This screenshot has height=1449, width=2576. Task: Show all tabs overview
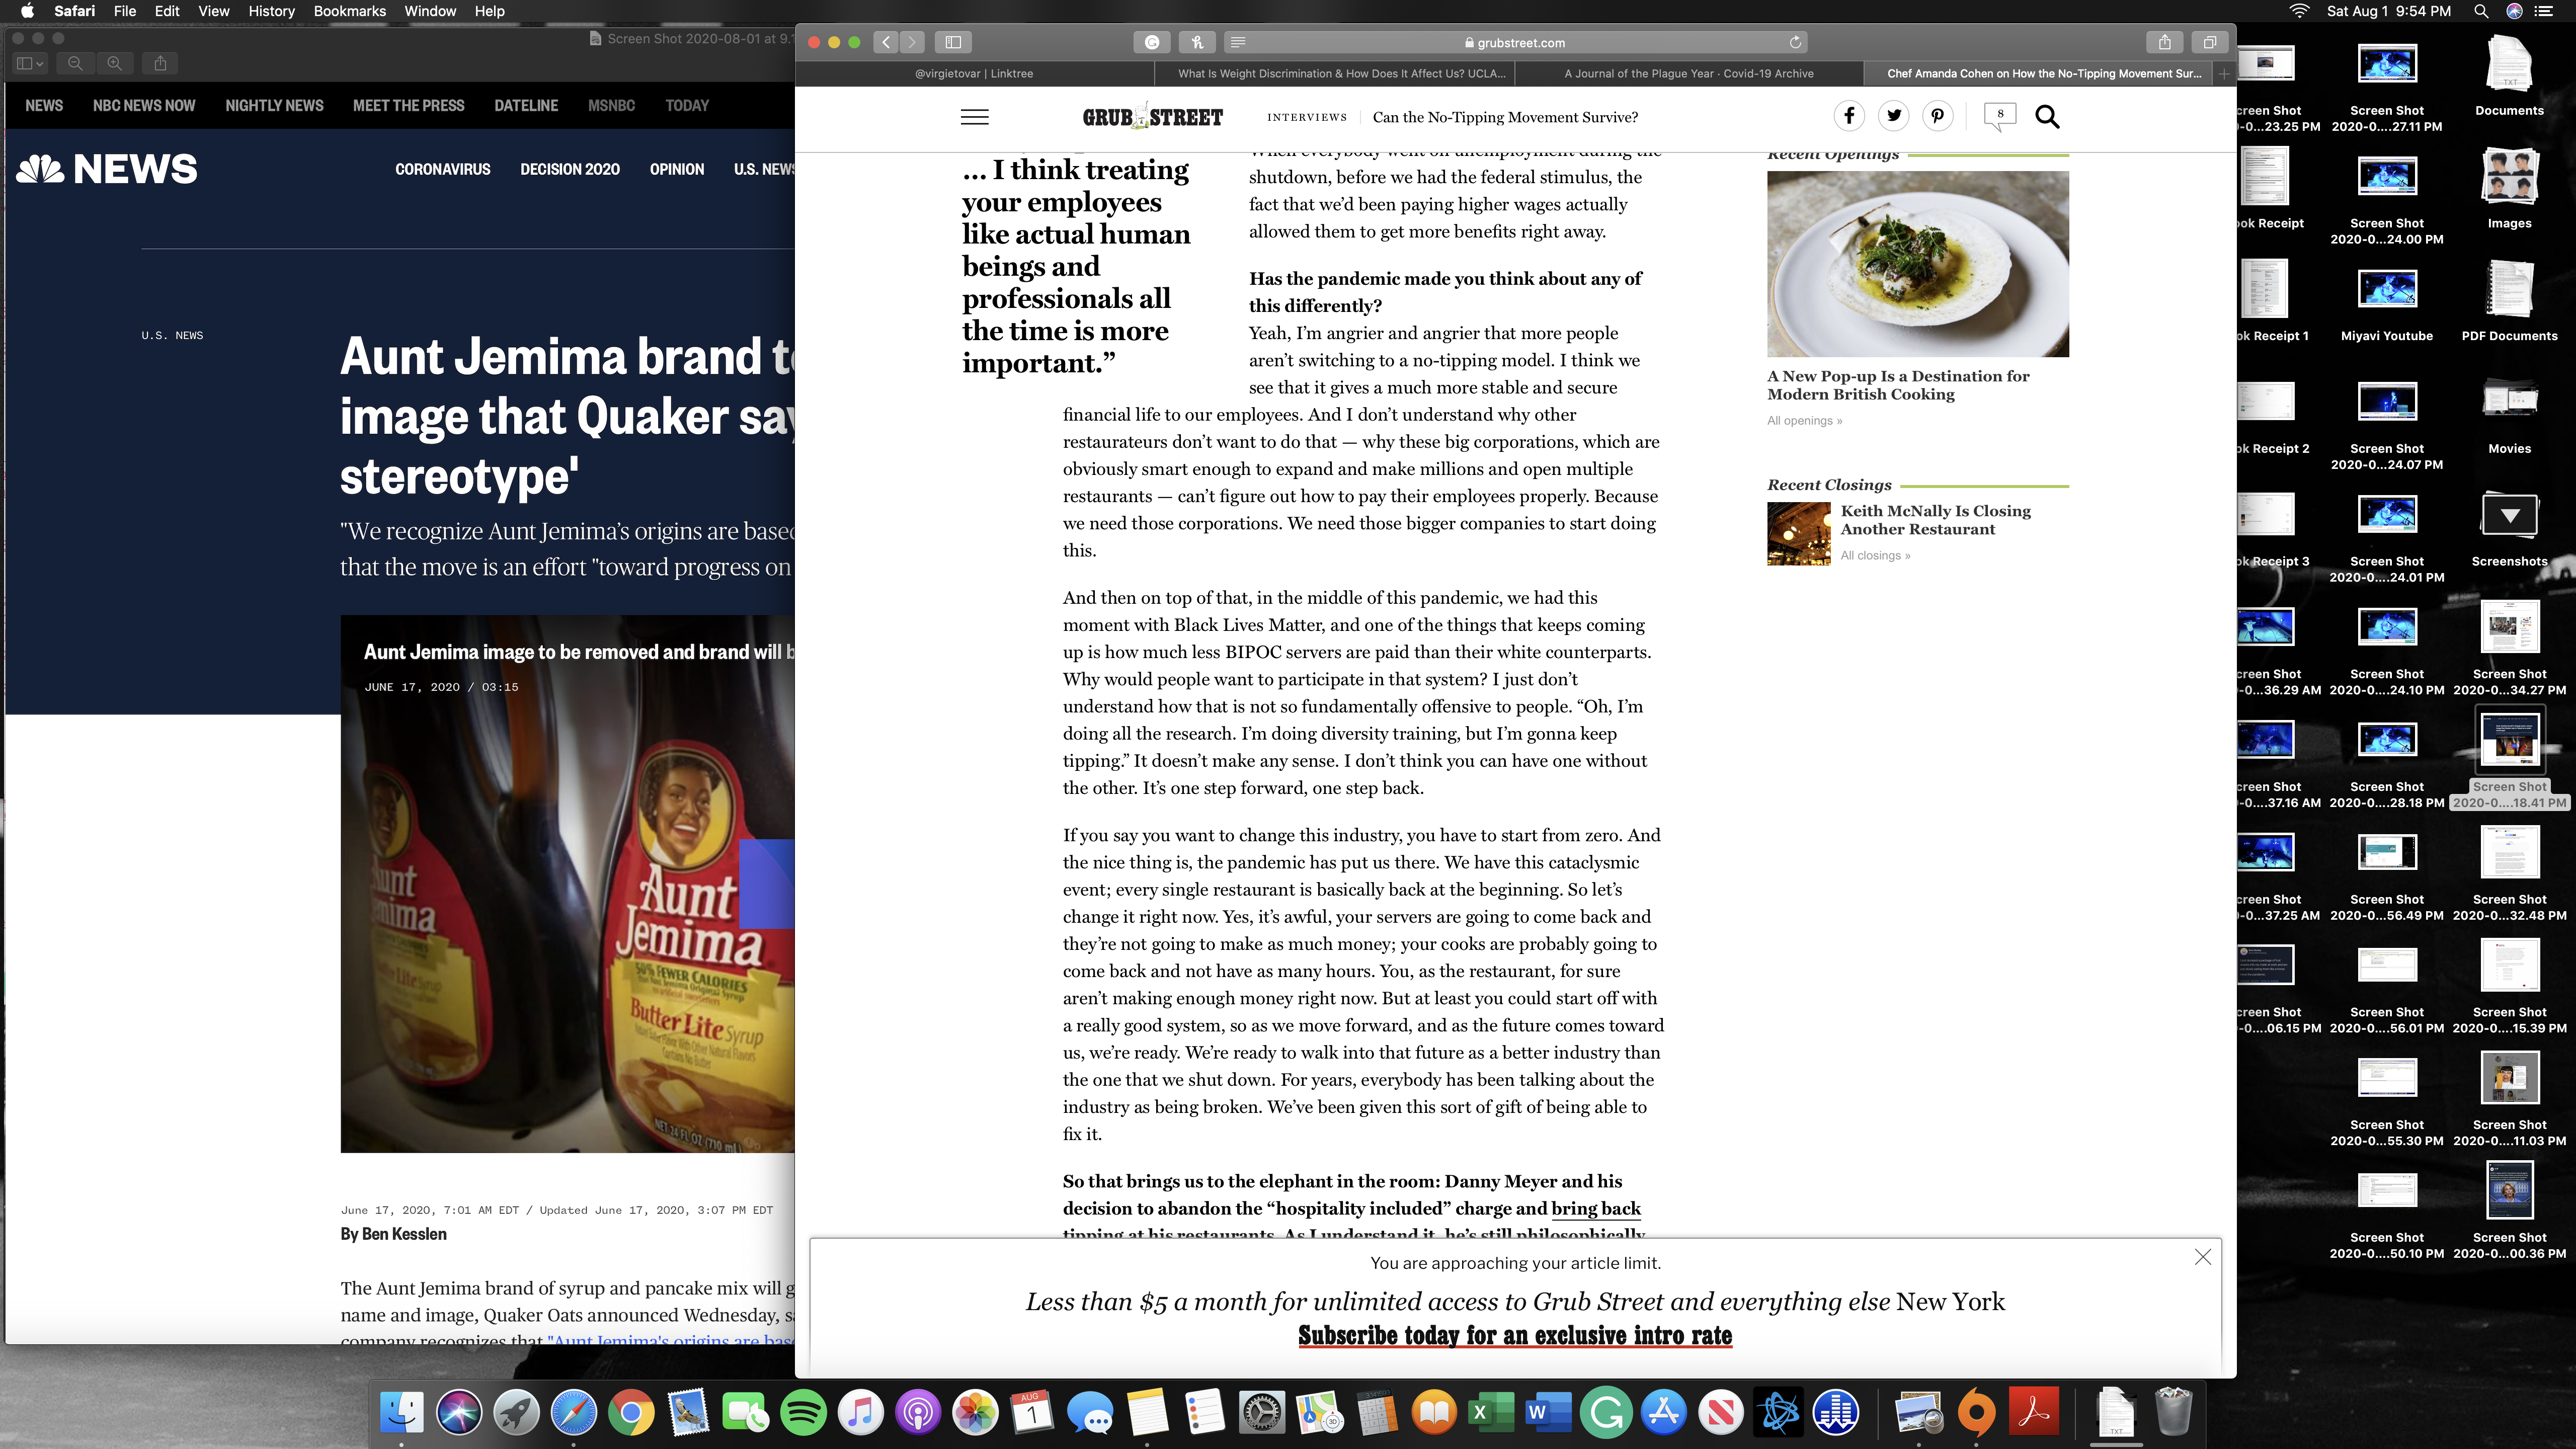[x=2209, y=42]
